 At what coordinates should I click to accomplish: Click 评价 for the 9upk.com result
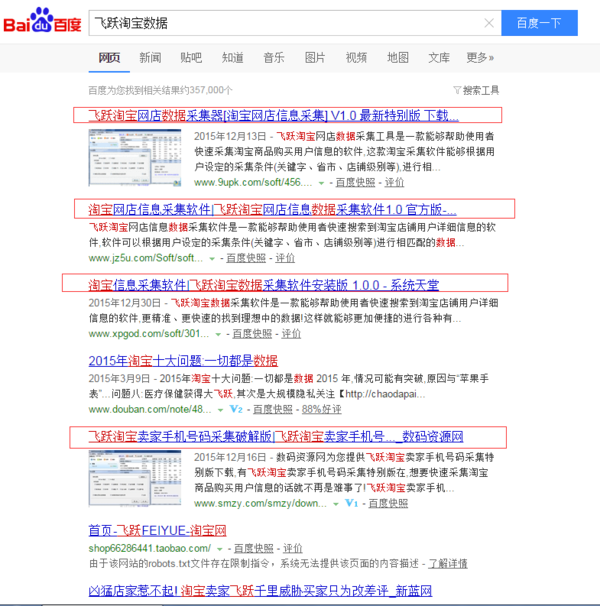click(394, 182)
